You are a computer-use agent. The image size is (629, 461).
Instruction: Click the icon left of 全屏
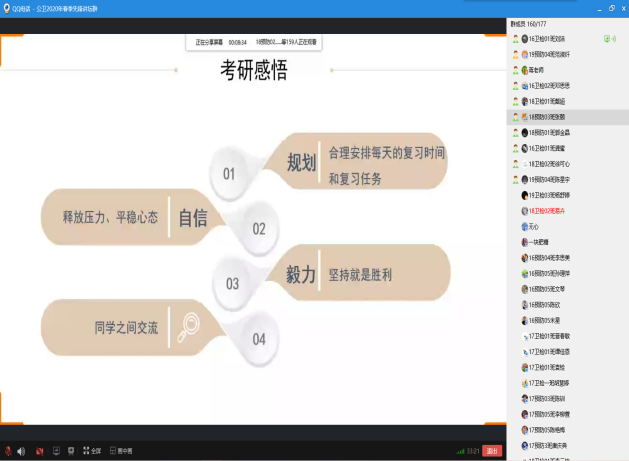pos(86,451)
